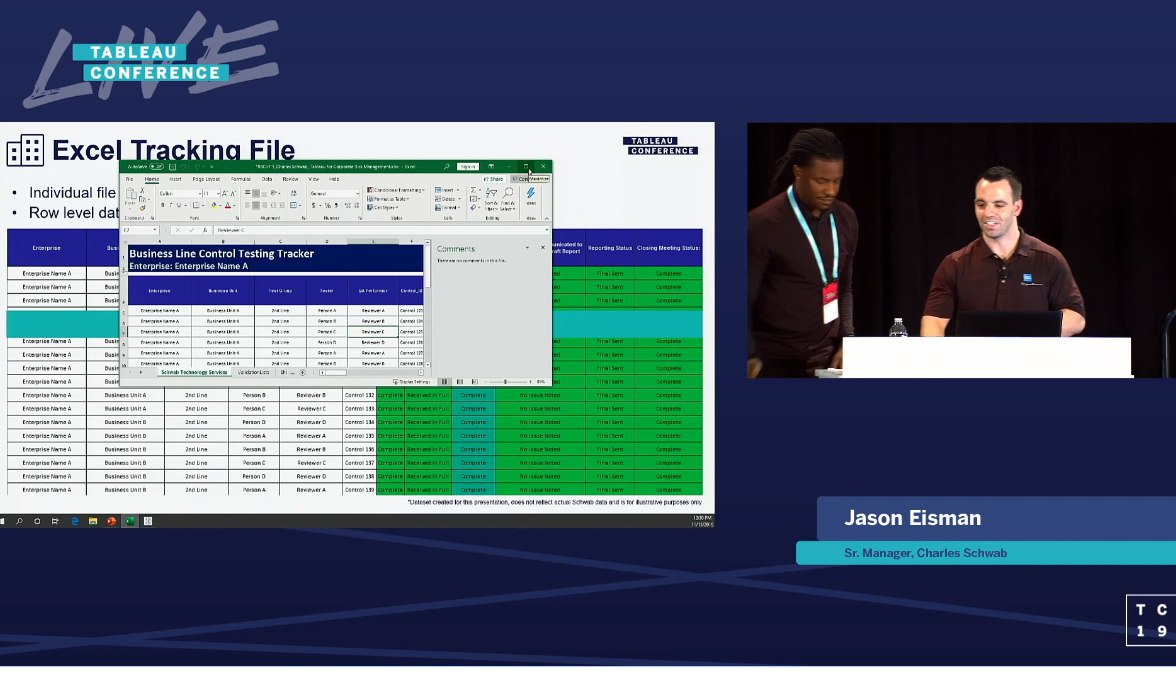This screenshot has width=1176, height=680.
Task: Collapse the ribbon with the chevron
Action: coord(547,218)
